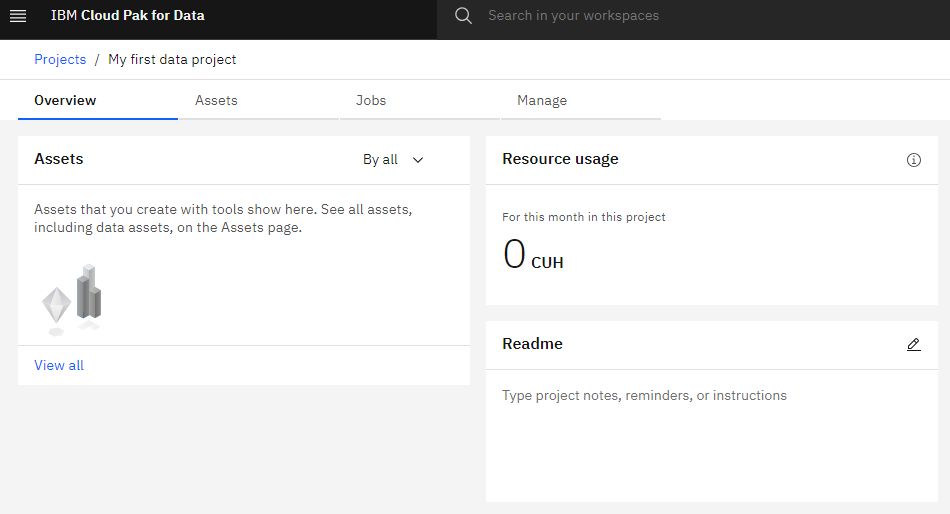Open the Jobs tab
This screenshot has height=514, width=950.
(371, 101)
